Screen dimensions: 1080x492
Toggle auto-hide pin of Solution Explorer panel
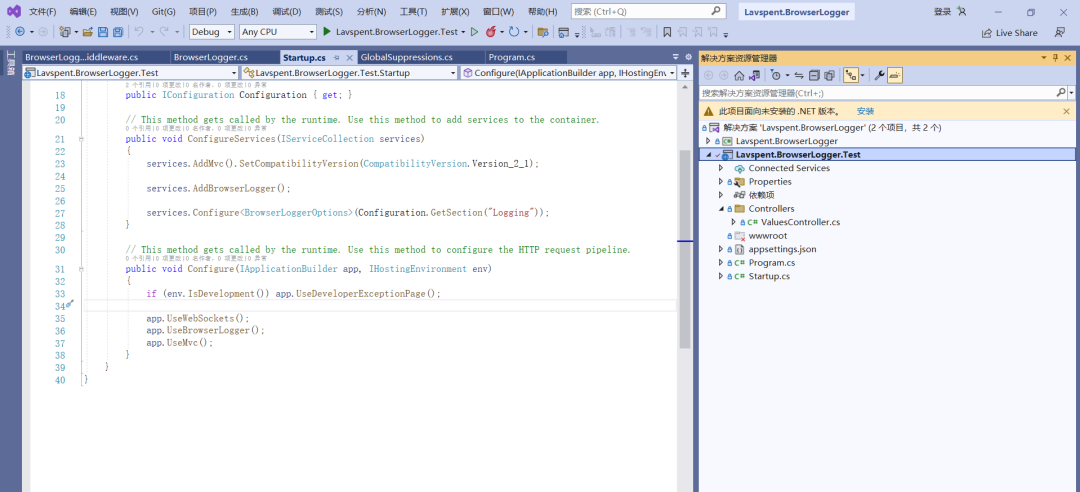pos(1055,58)
